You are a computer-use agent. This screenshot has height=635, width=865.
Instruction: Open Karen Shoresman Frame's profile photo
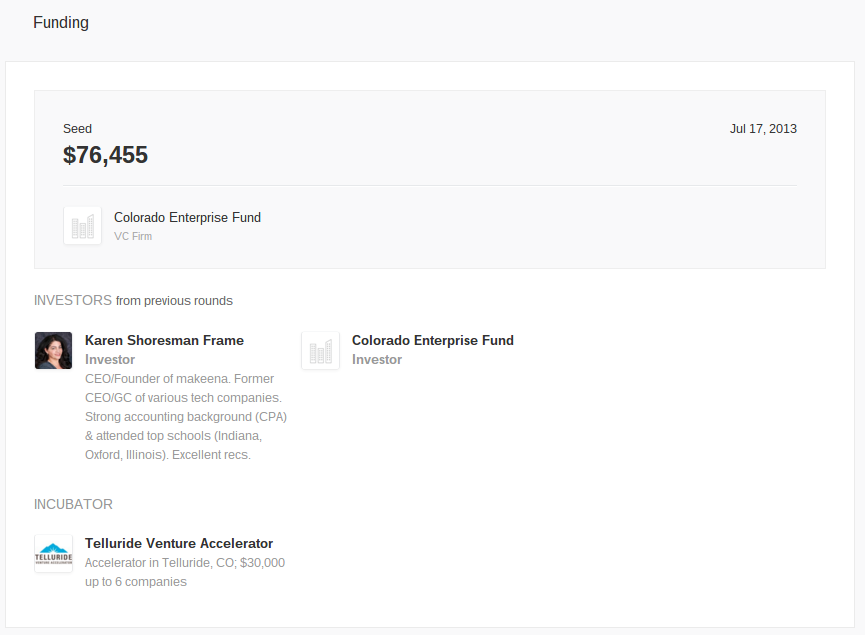(53, 351)
